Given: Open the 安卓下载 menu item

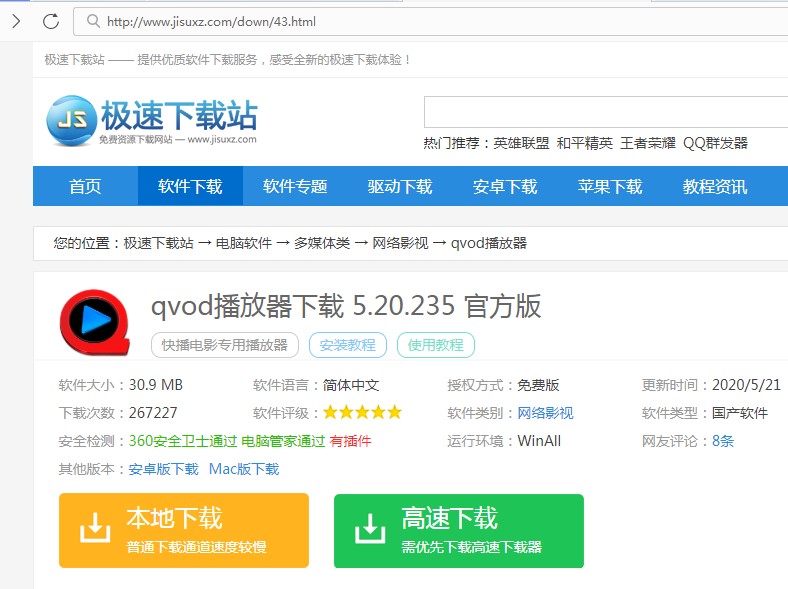Looking at the screenshot, I should (x=505, y=187).
